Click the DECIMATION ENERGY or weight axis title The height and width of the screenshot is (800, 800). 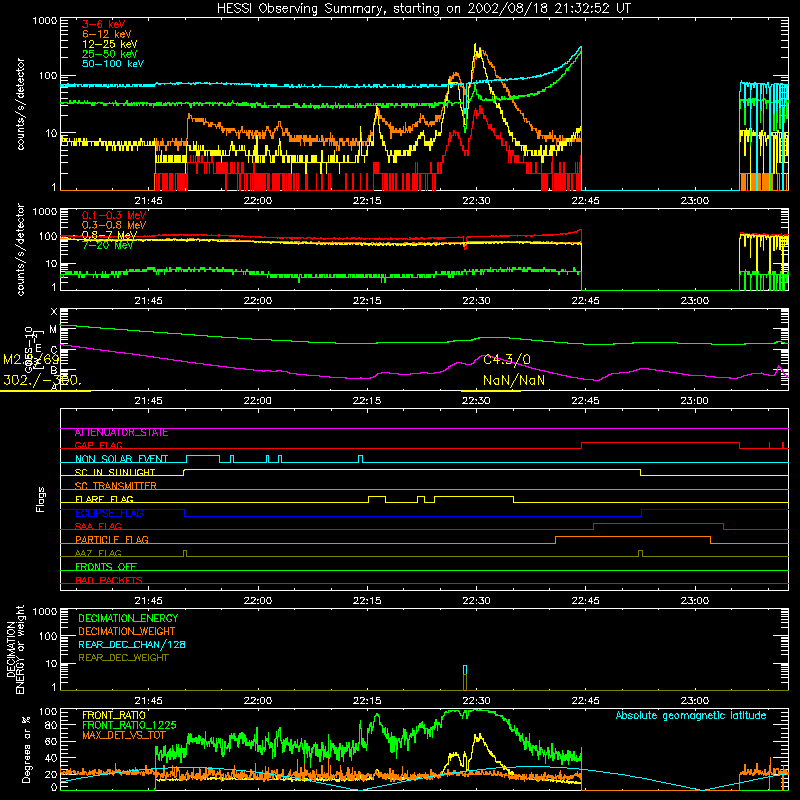point(15,649)
